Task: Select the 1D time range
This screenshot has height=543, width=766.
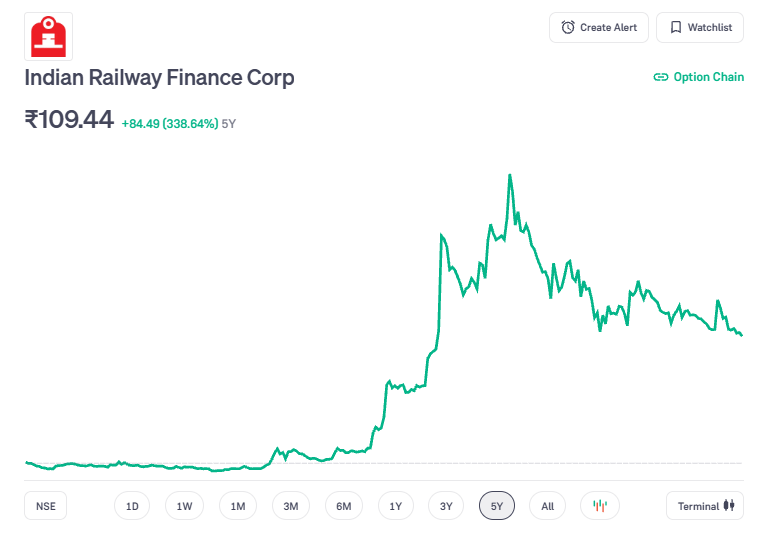Action: click(x=132, y=506)
